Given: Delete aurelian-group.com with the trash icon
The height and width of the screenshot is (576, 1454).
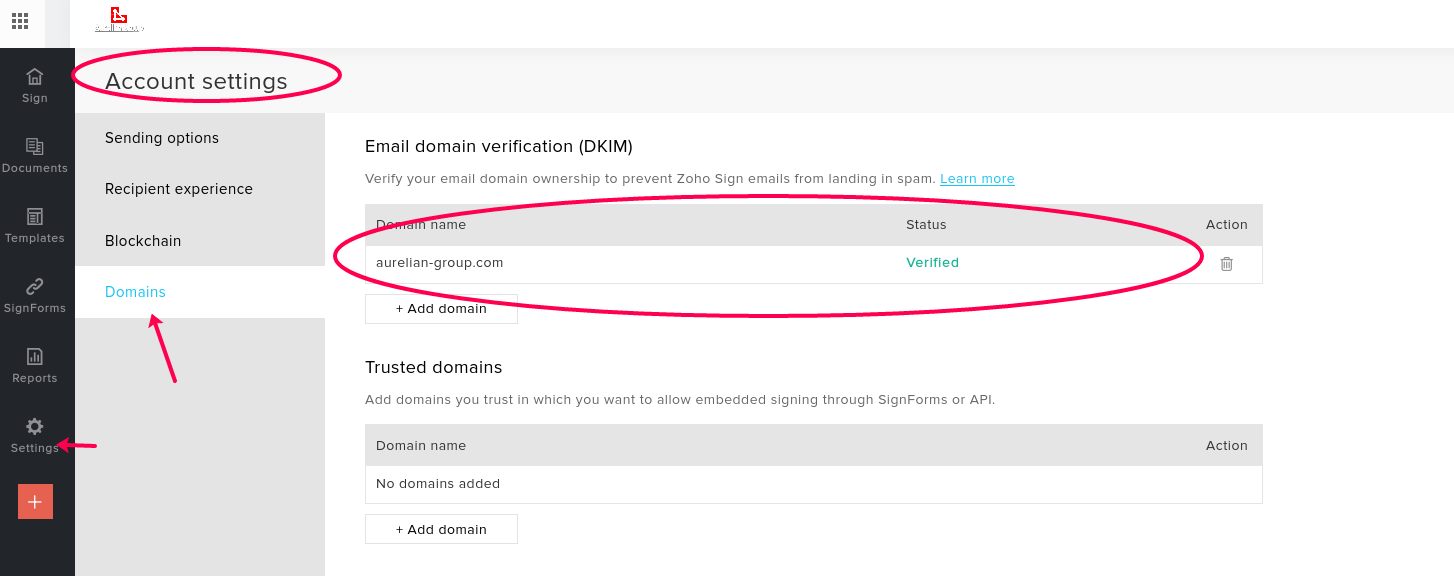Looking at the screenshot, I should (x=1227, y=264).
